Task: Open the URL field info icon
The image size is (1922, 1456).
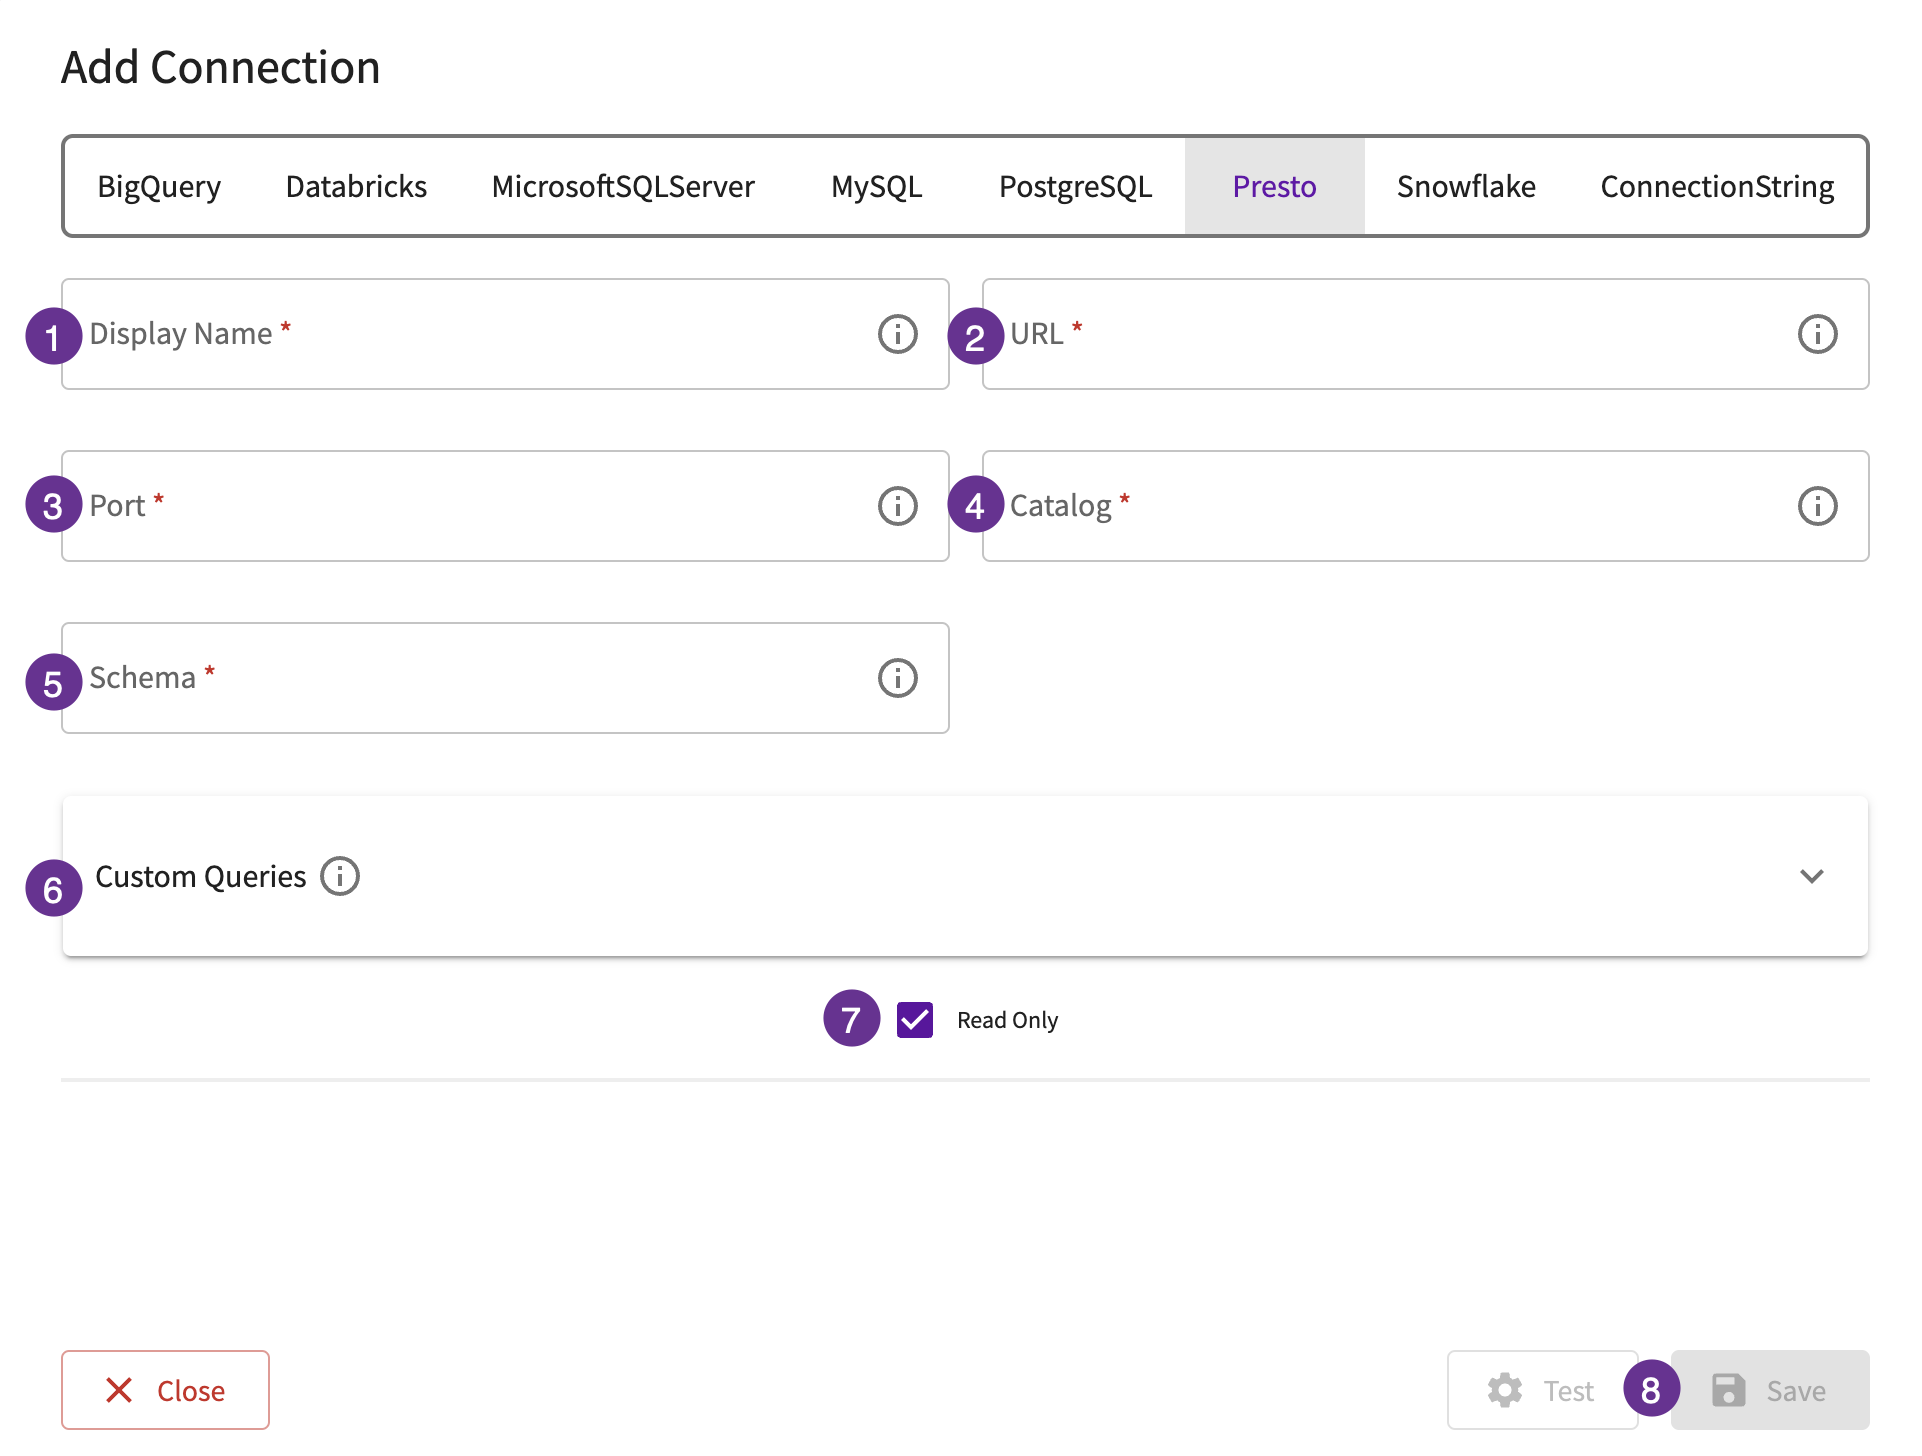Action: pos(1817,334)
